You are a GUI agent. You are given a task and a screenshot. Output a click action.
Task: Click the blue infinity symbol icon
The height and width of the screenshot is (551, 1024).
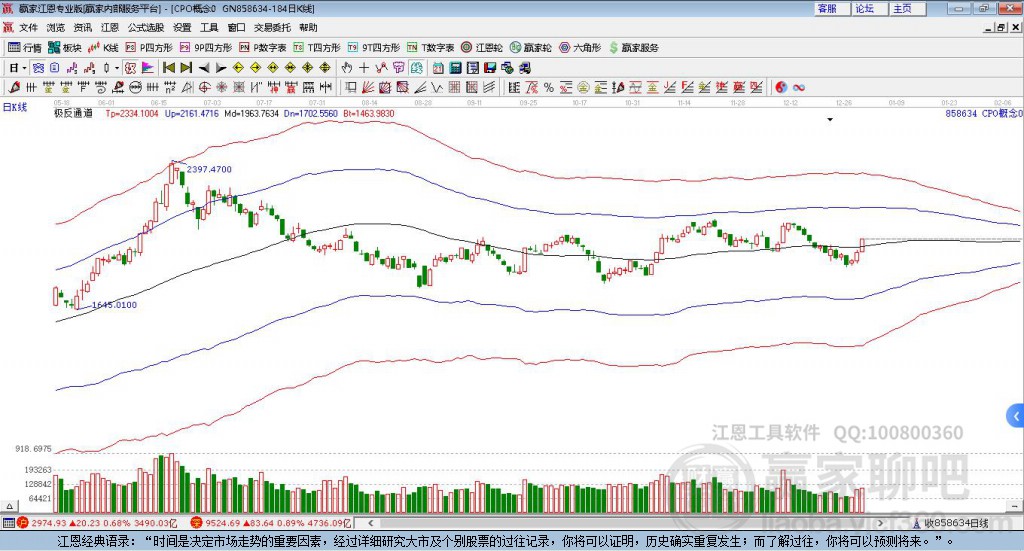click(x=799, y=87)
